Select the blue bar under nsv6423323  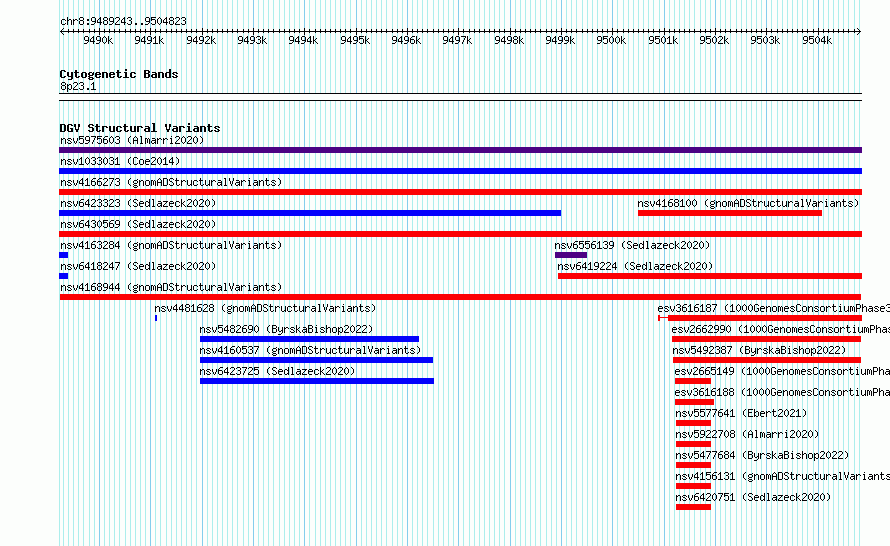(x=310, y=213)
